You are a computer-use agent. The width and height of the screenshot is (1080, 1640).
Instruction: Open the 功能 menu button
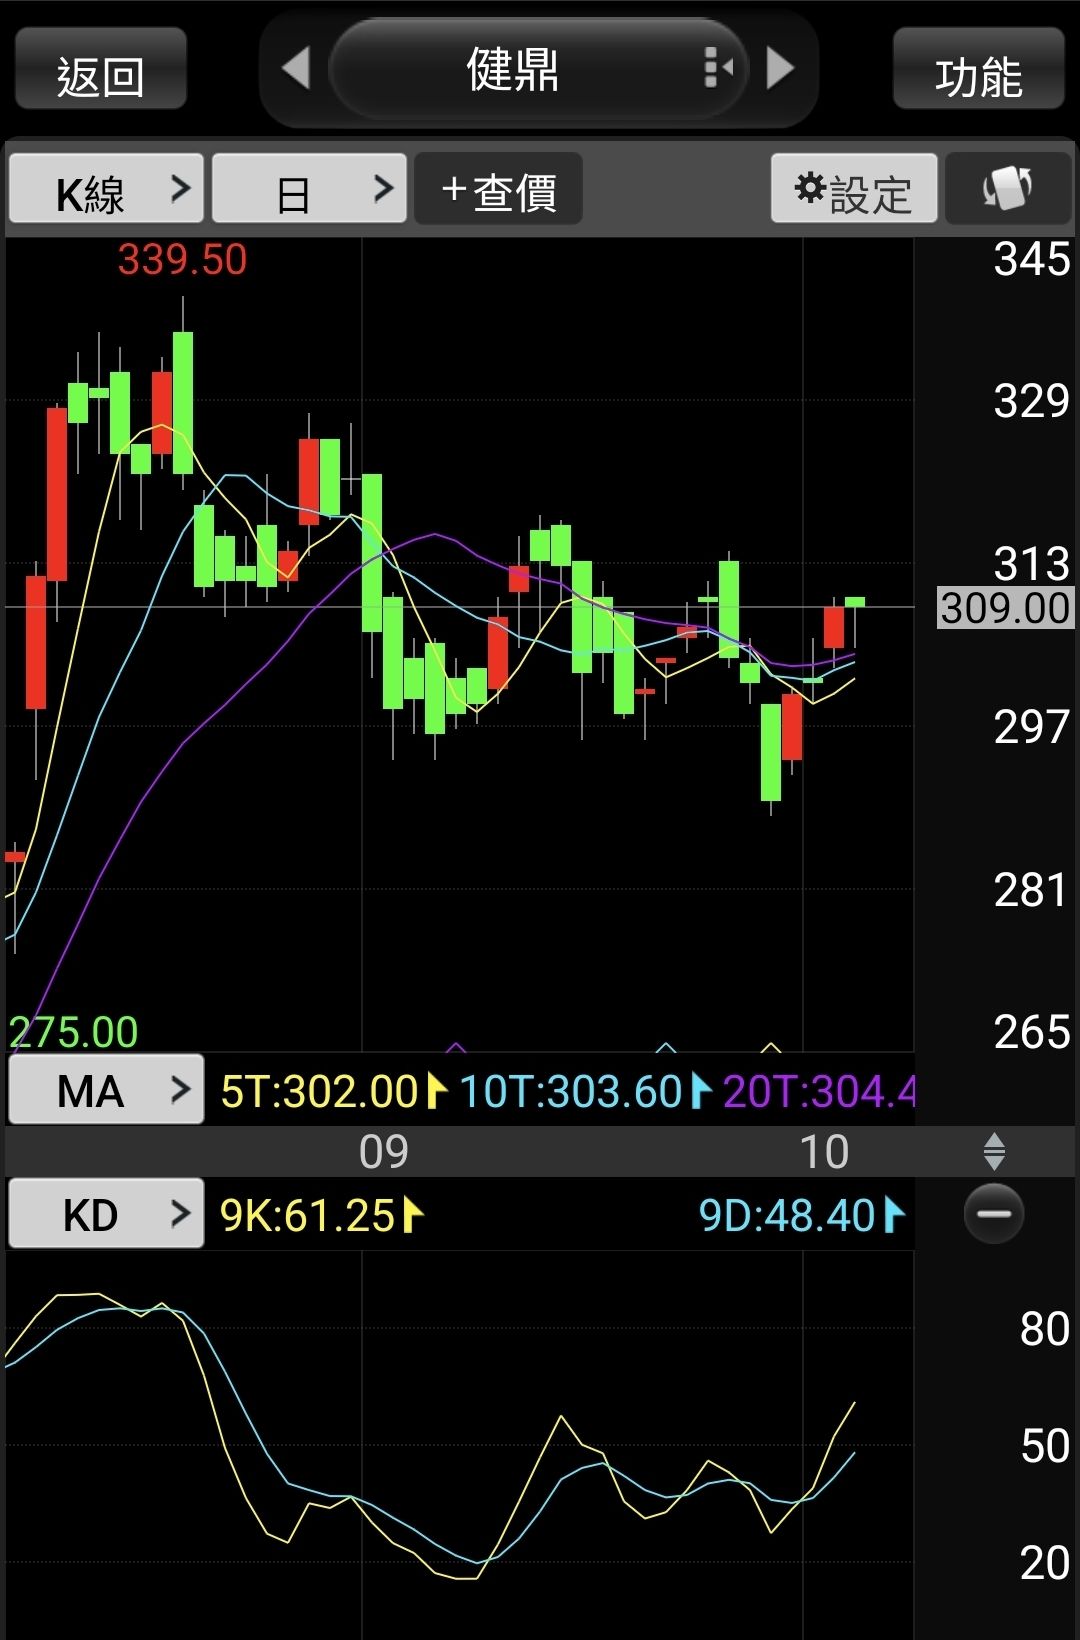(x=978, y=69)
